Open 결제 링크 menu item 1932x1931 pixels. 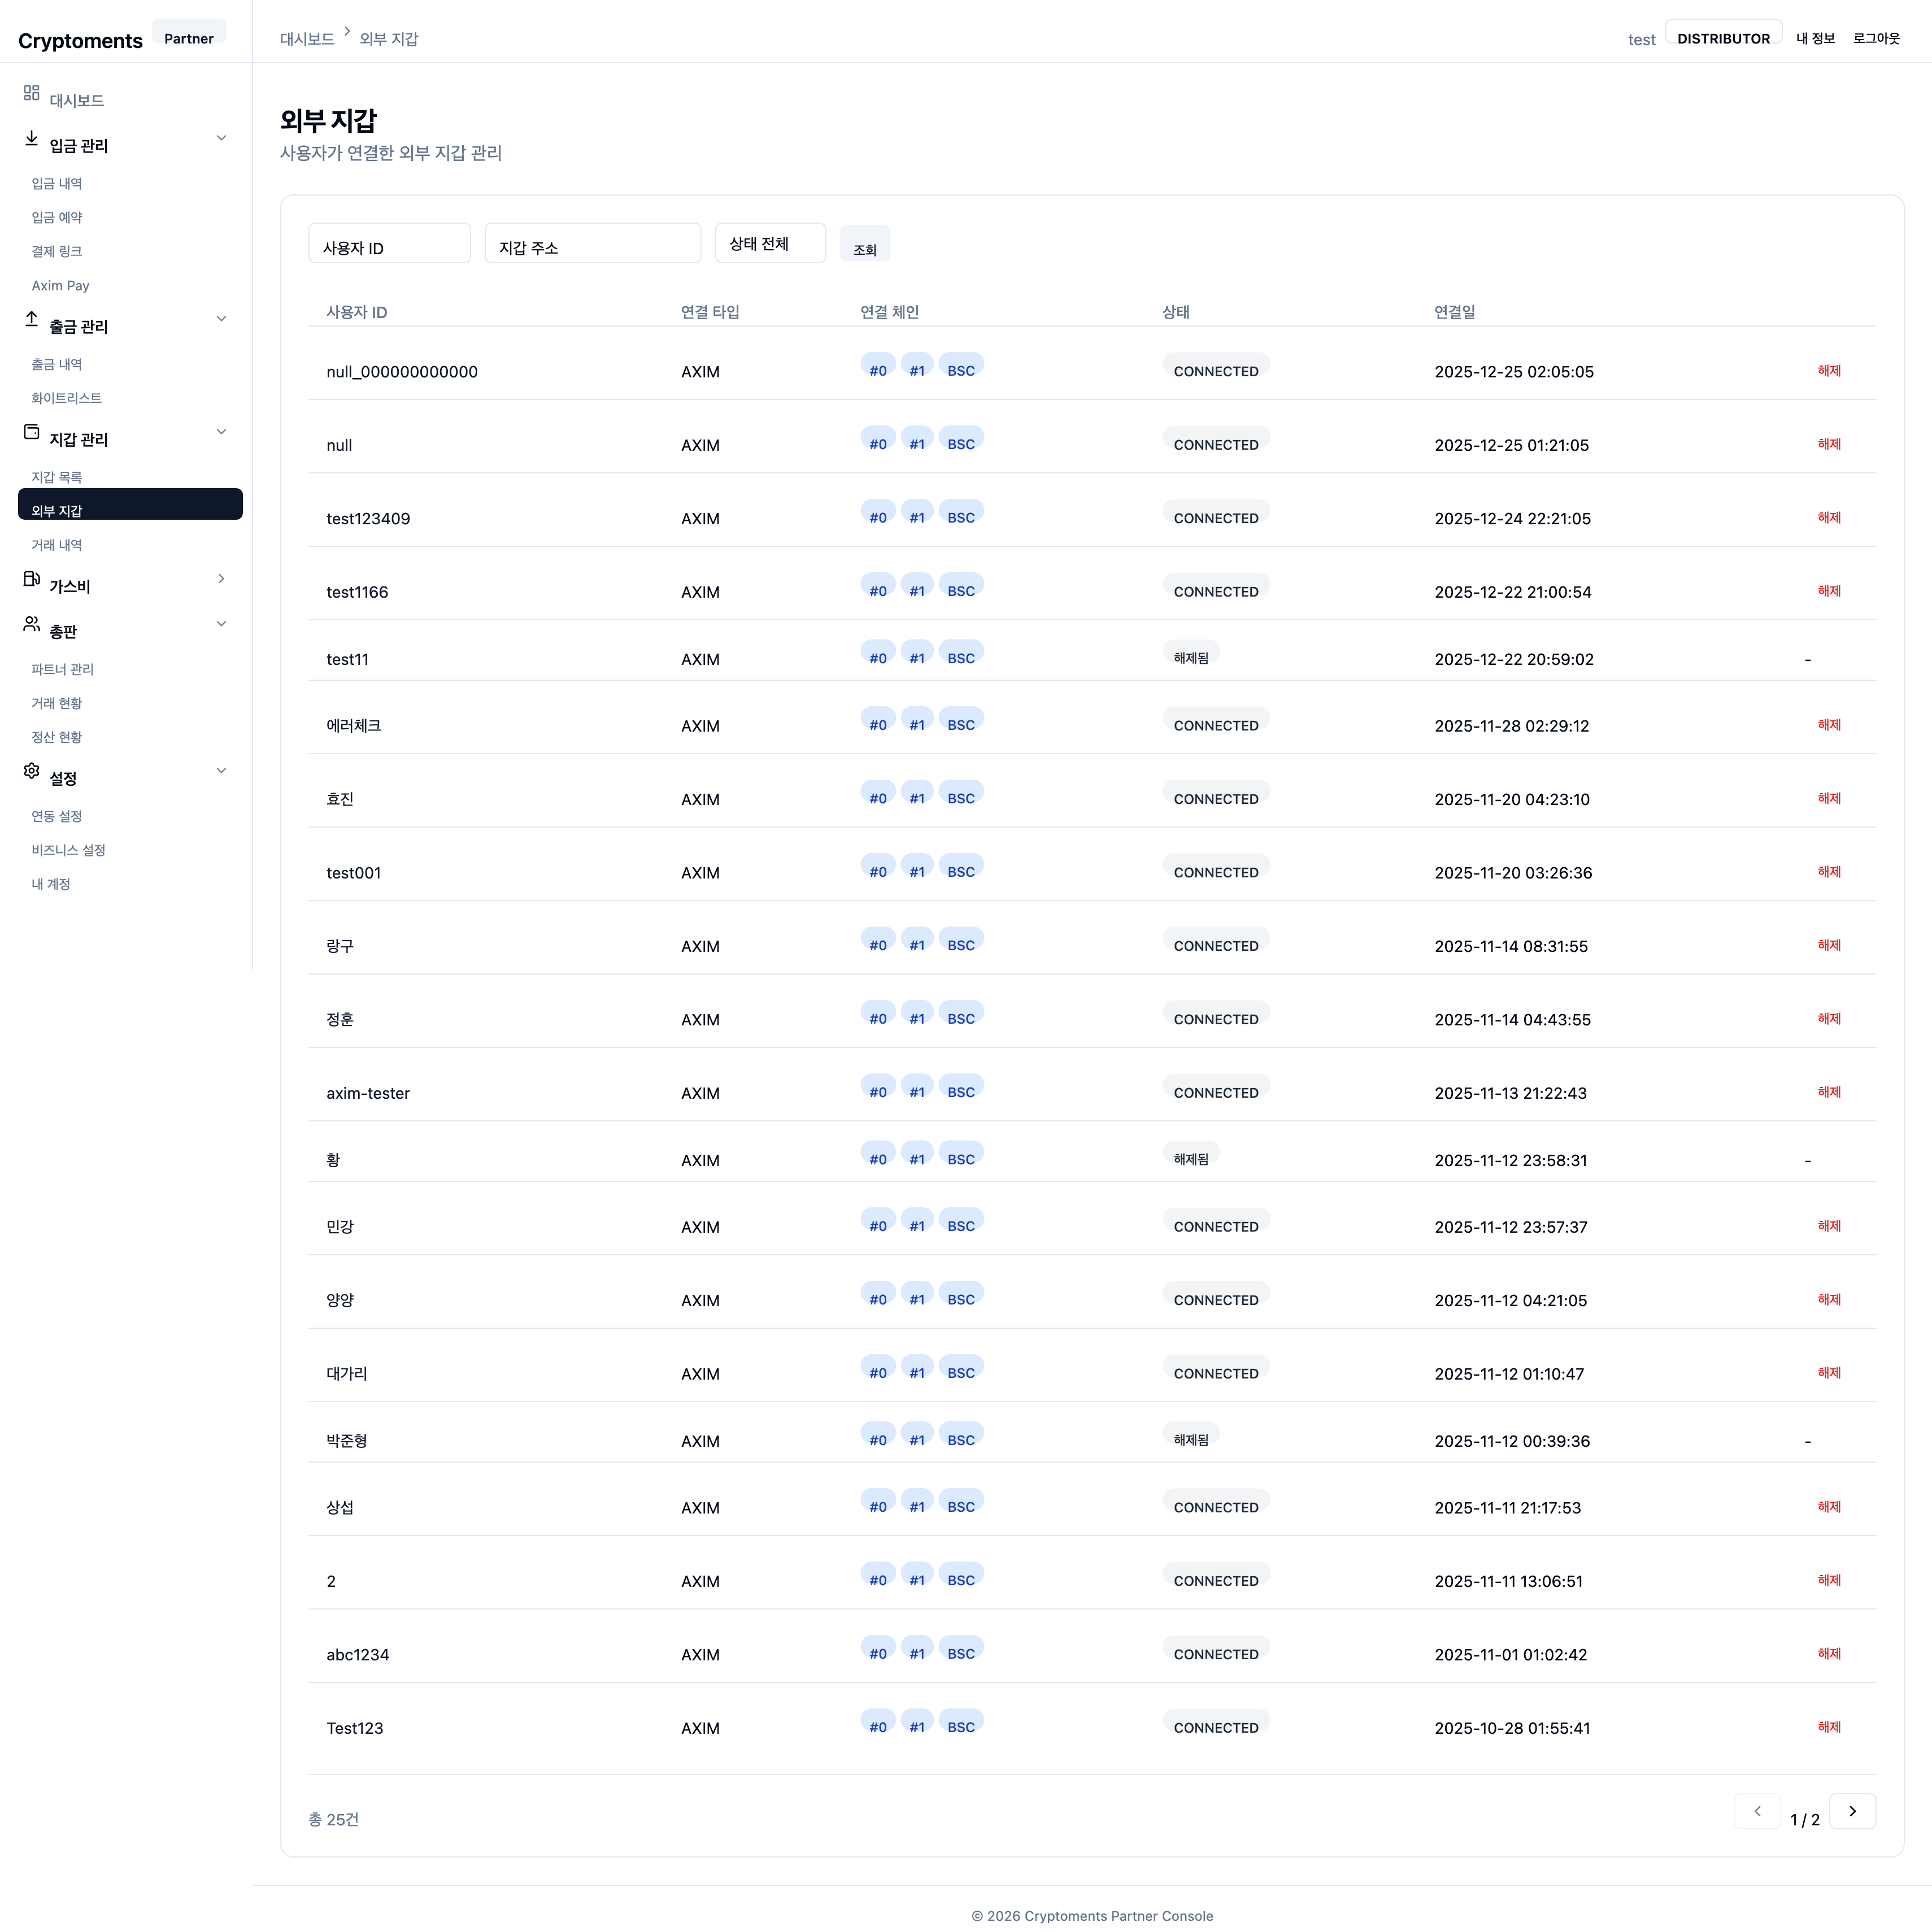pos(57,251)
